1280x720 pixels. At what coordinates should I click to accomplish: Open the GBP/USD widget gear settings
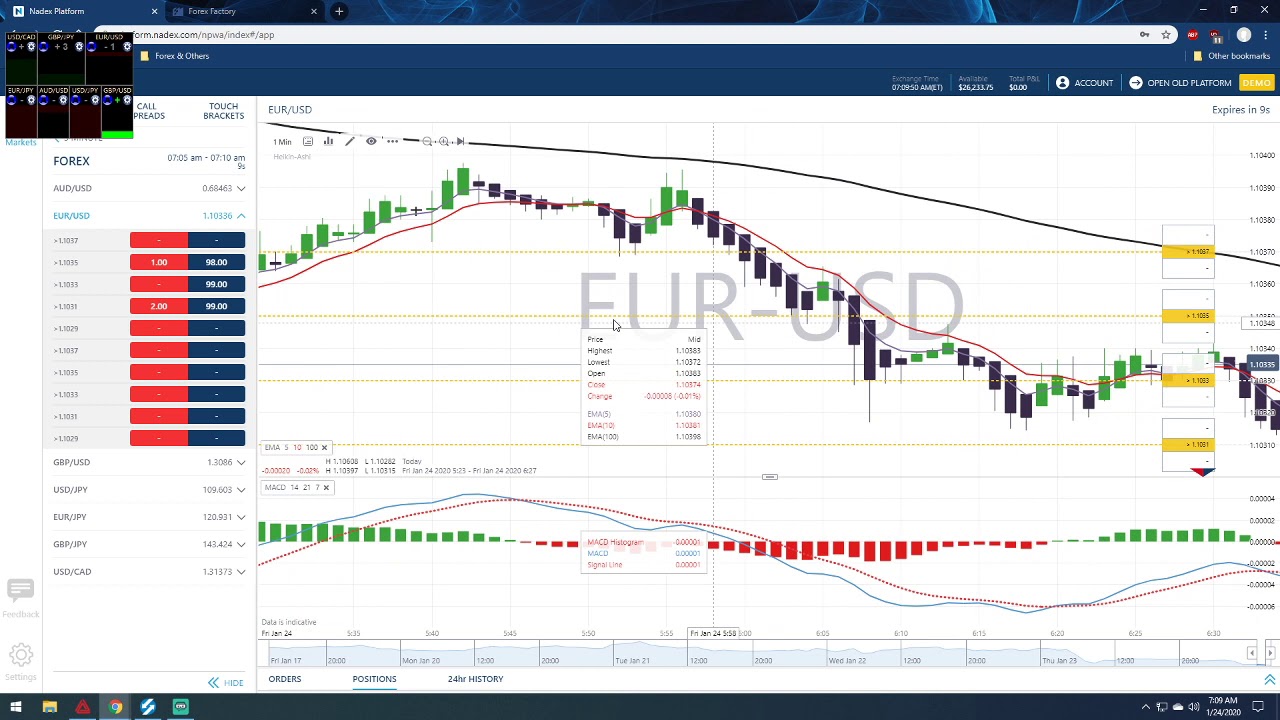[127, 100]
